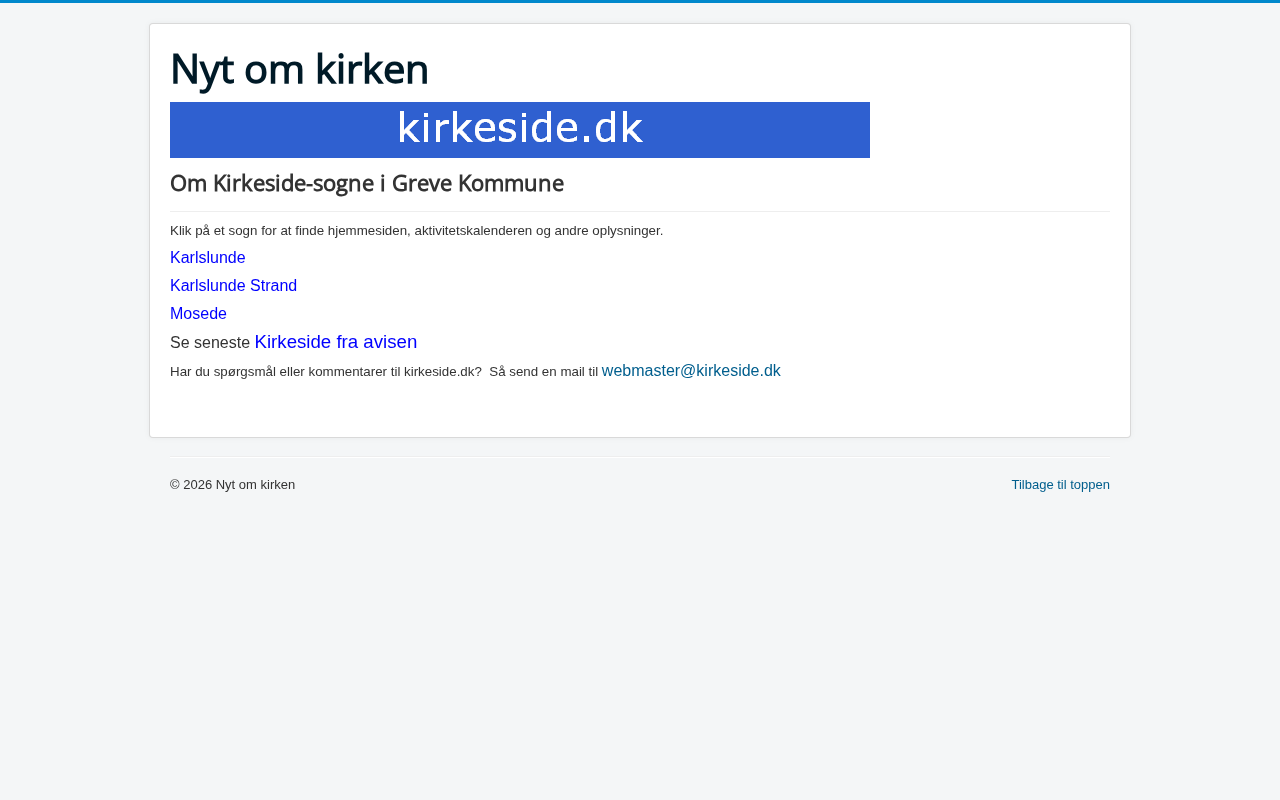The width and height of the screenshot is (1280, 800).
Task: Click the blue kirkeside.dk banner image
Action: pyautogui.click(x=520, y=130)
